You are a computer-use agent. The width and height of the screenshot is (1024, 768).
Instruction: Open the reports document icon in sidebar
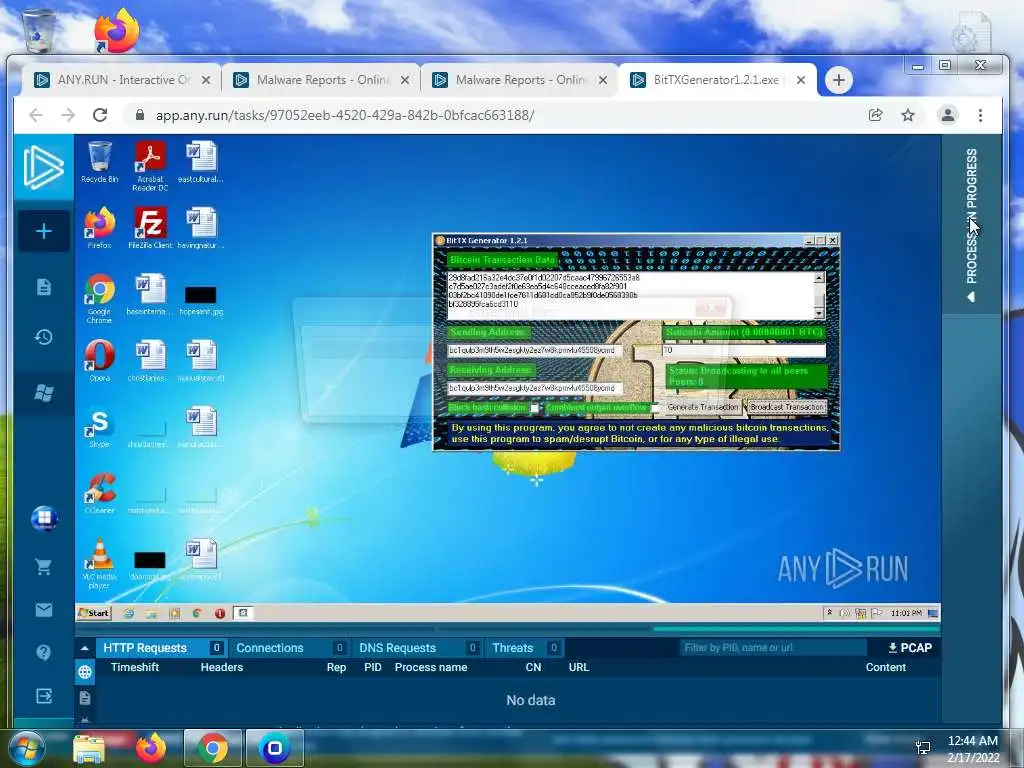pyautogui.click(x=44, y=287)
